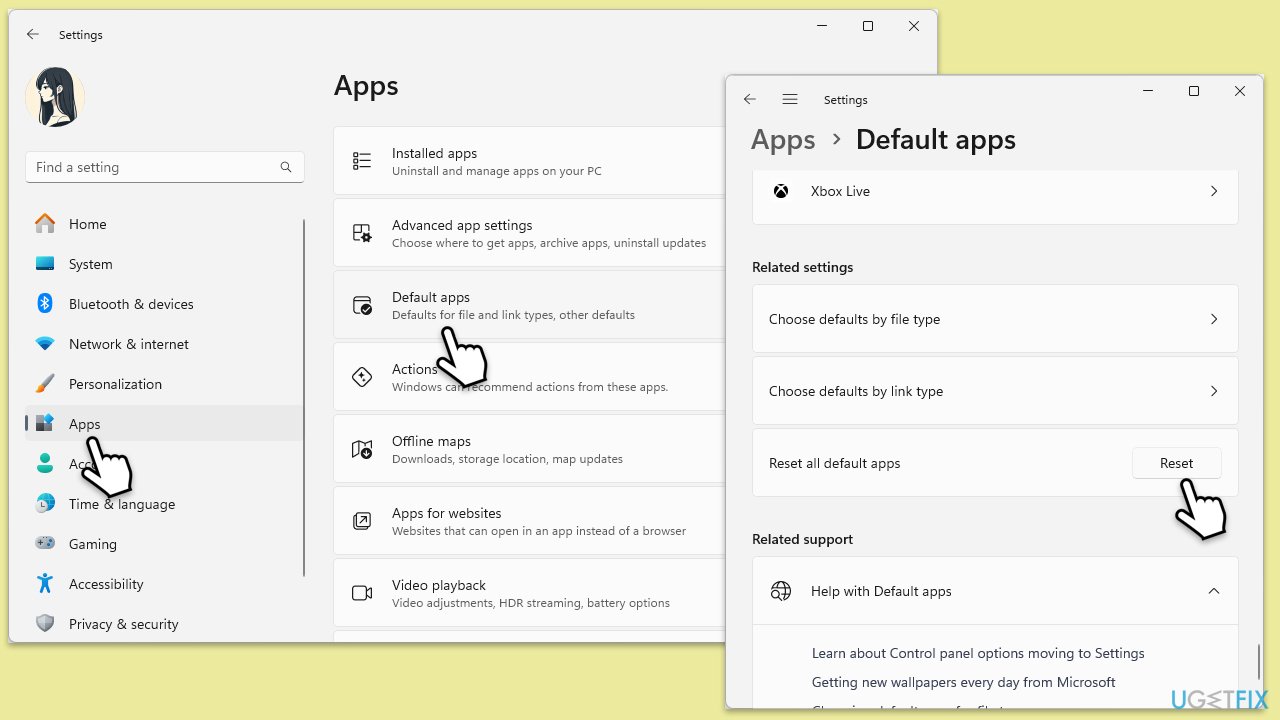Click the Personalization paintbrush icon

[x=45, y=384]
